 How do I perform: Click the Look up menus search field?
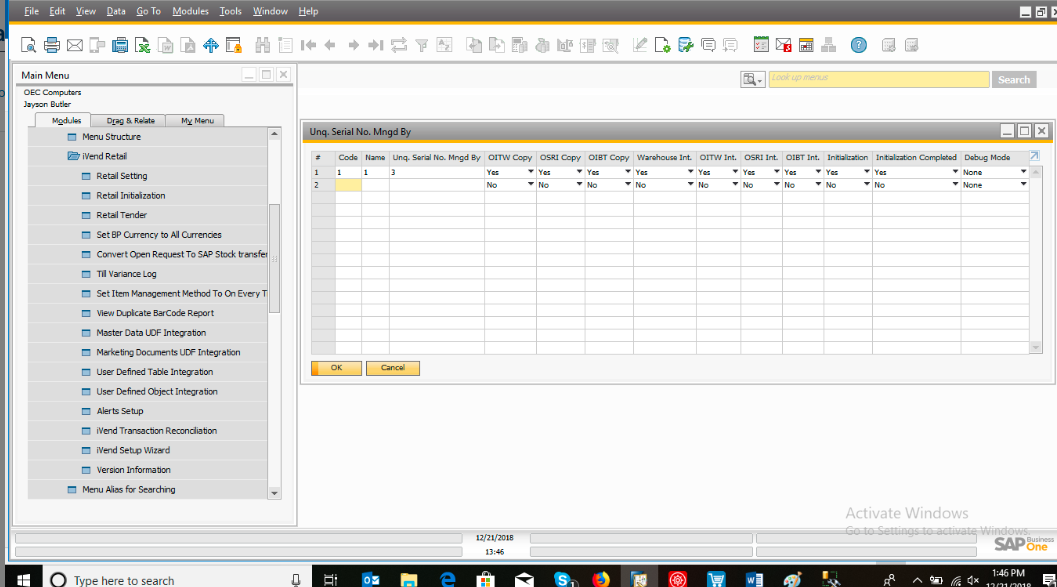878,80
